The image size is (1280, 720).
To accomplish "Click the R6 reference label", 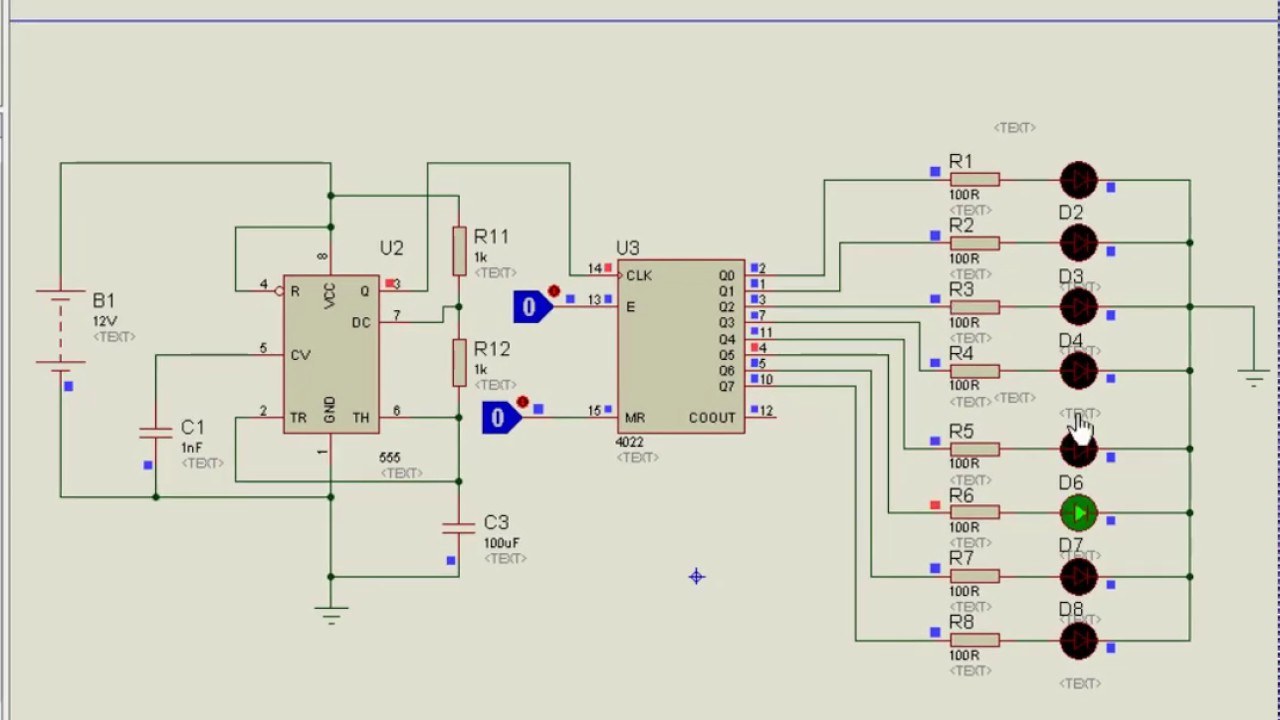I will 961,496.
